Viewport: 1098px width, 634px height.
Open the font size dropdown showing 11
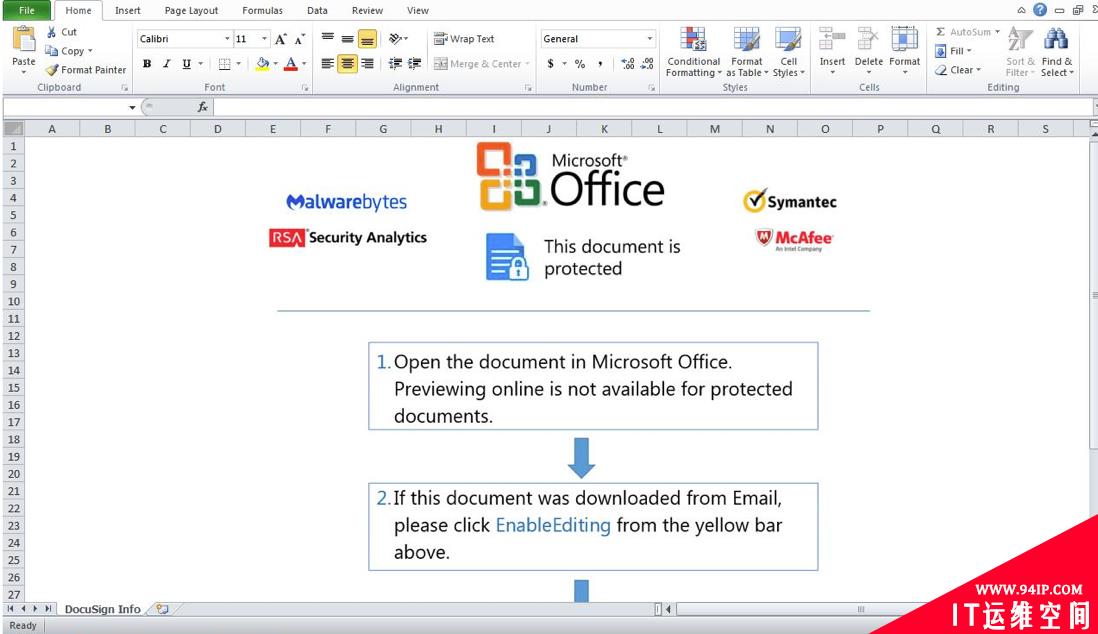[x=264, y=39]
